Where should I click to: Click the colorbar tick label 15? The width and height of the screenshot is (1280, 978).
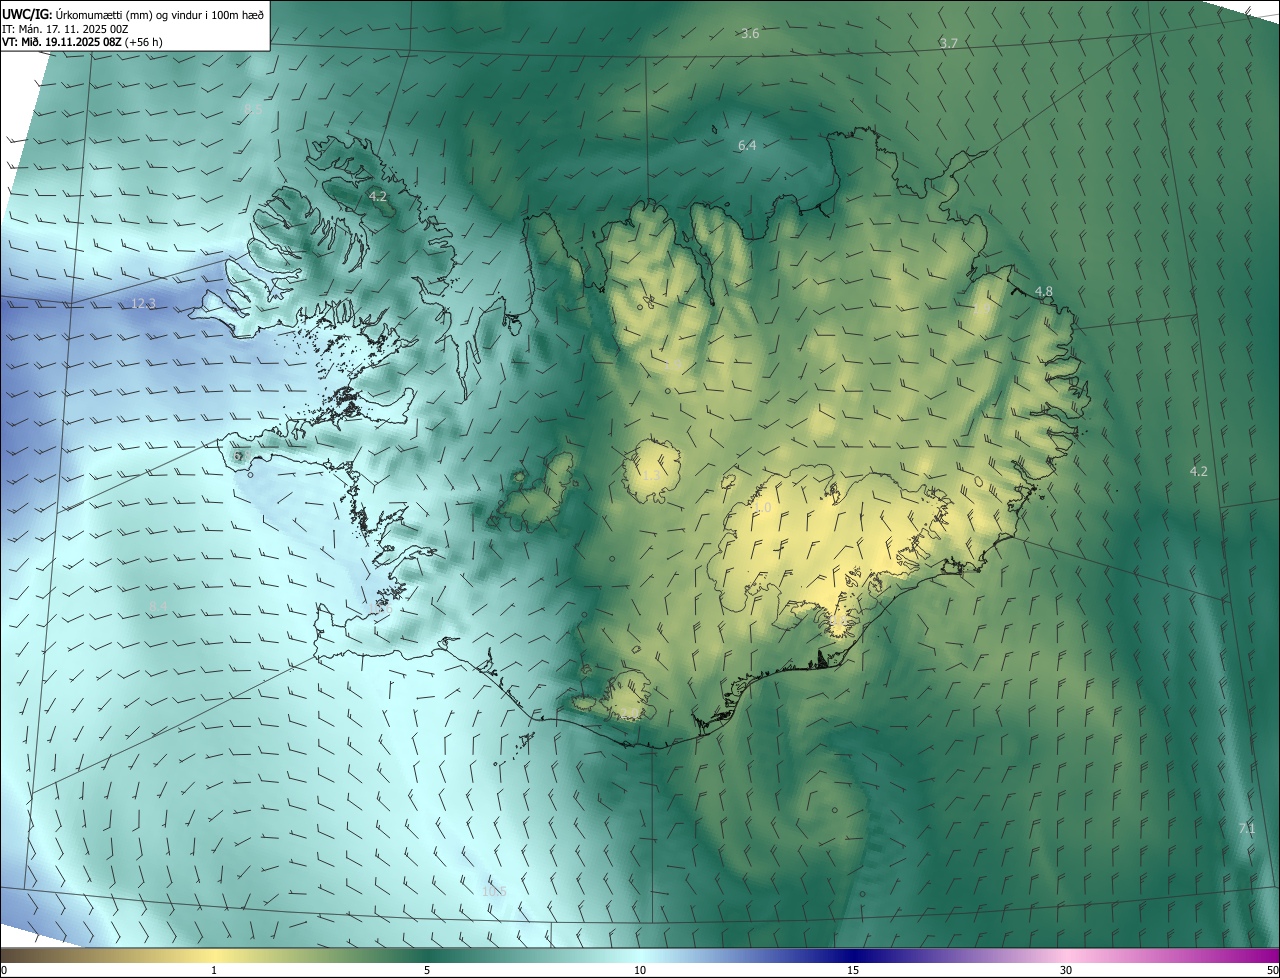[x=853, y=970]
